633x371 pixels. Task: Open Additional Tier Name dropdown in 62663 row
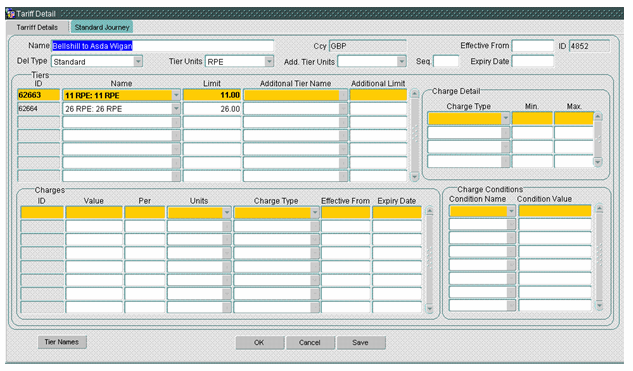pos(343,95)
